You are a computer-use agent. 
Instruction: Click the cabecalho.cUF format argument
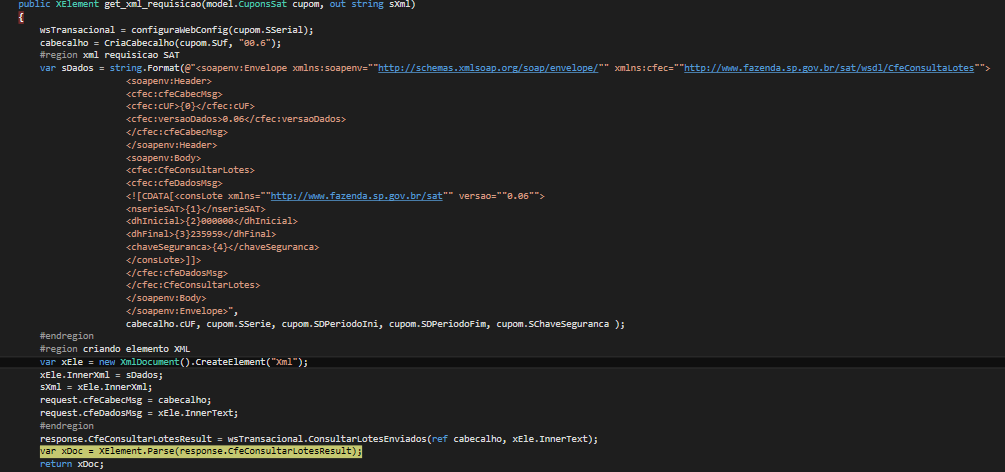click(x=161, y=324)
